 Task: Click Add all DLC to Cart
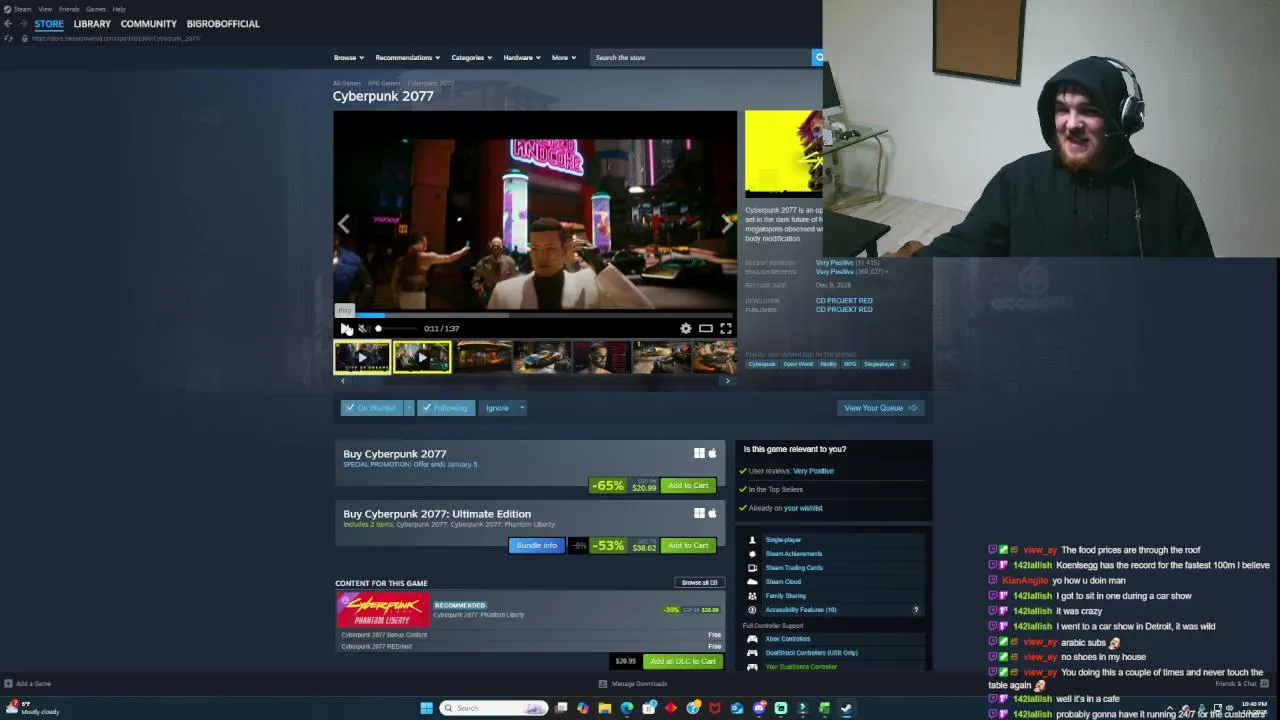(x=683, y=661)
